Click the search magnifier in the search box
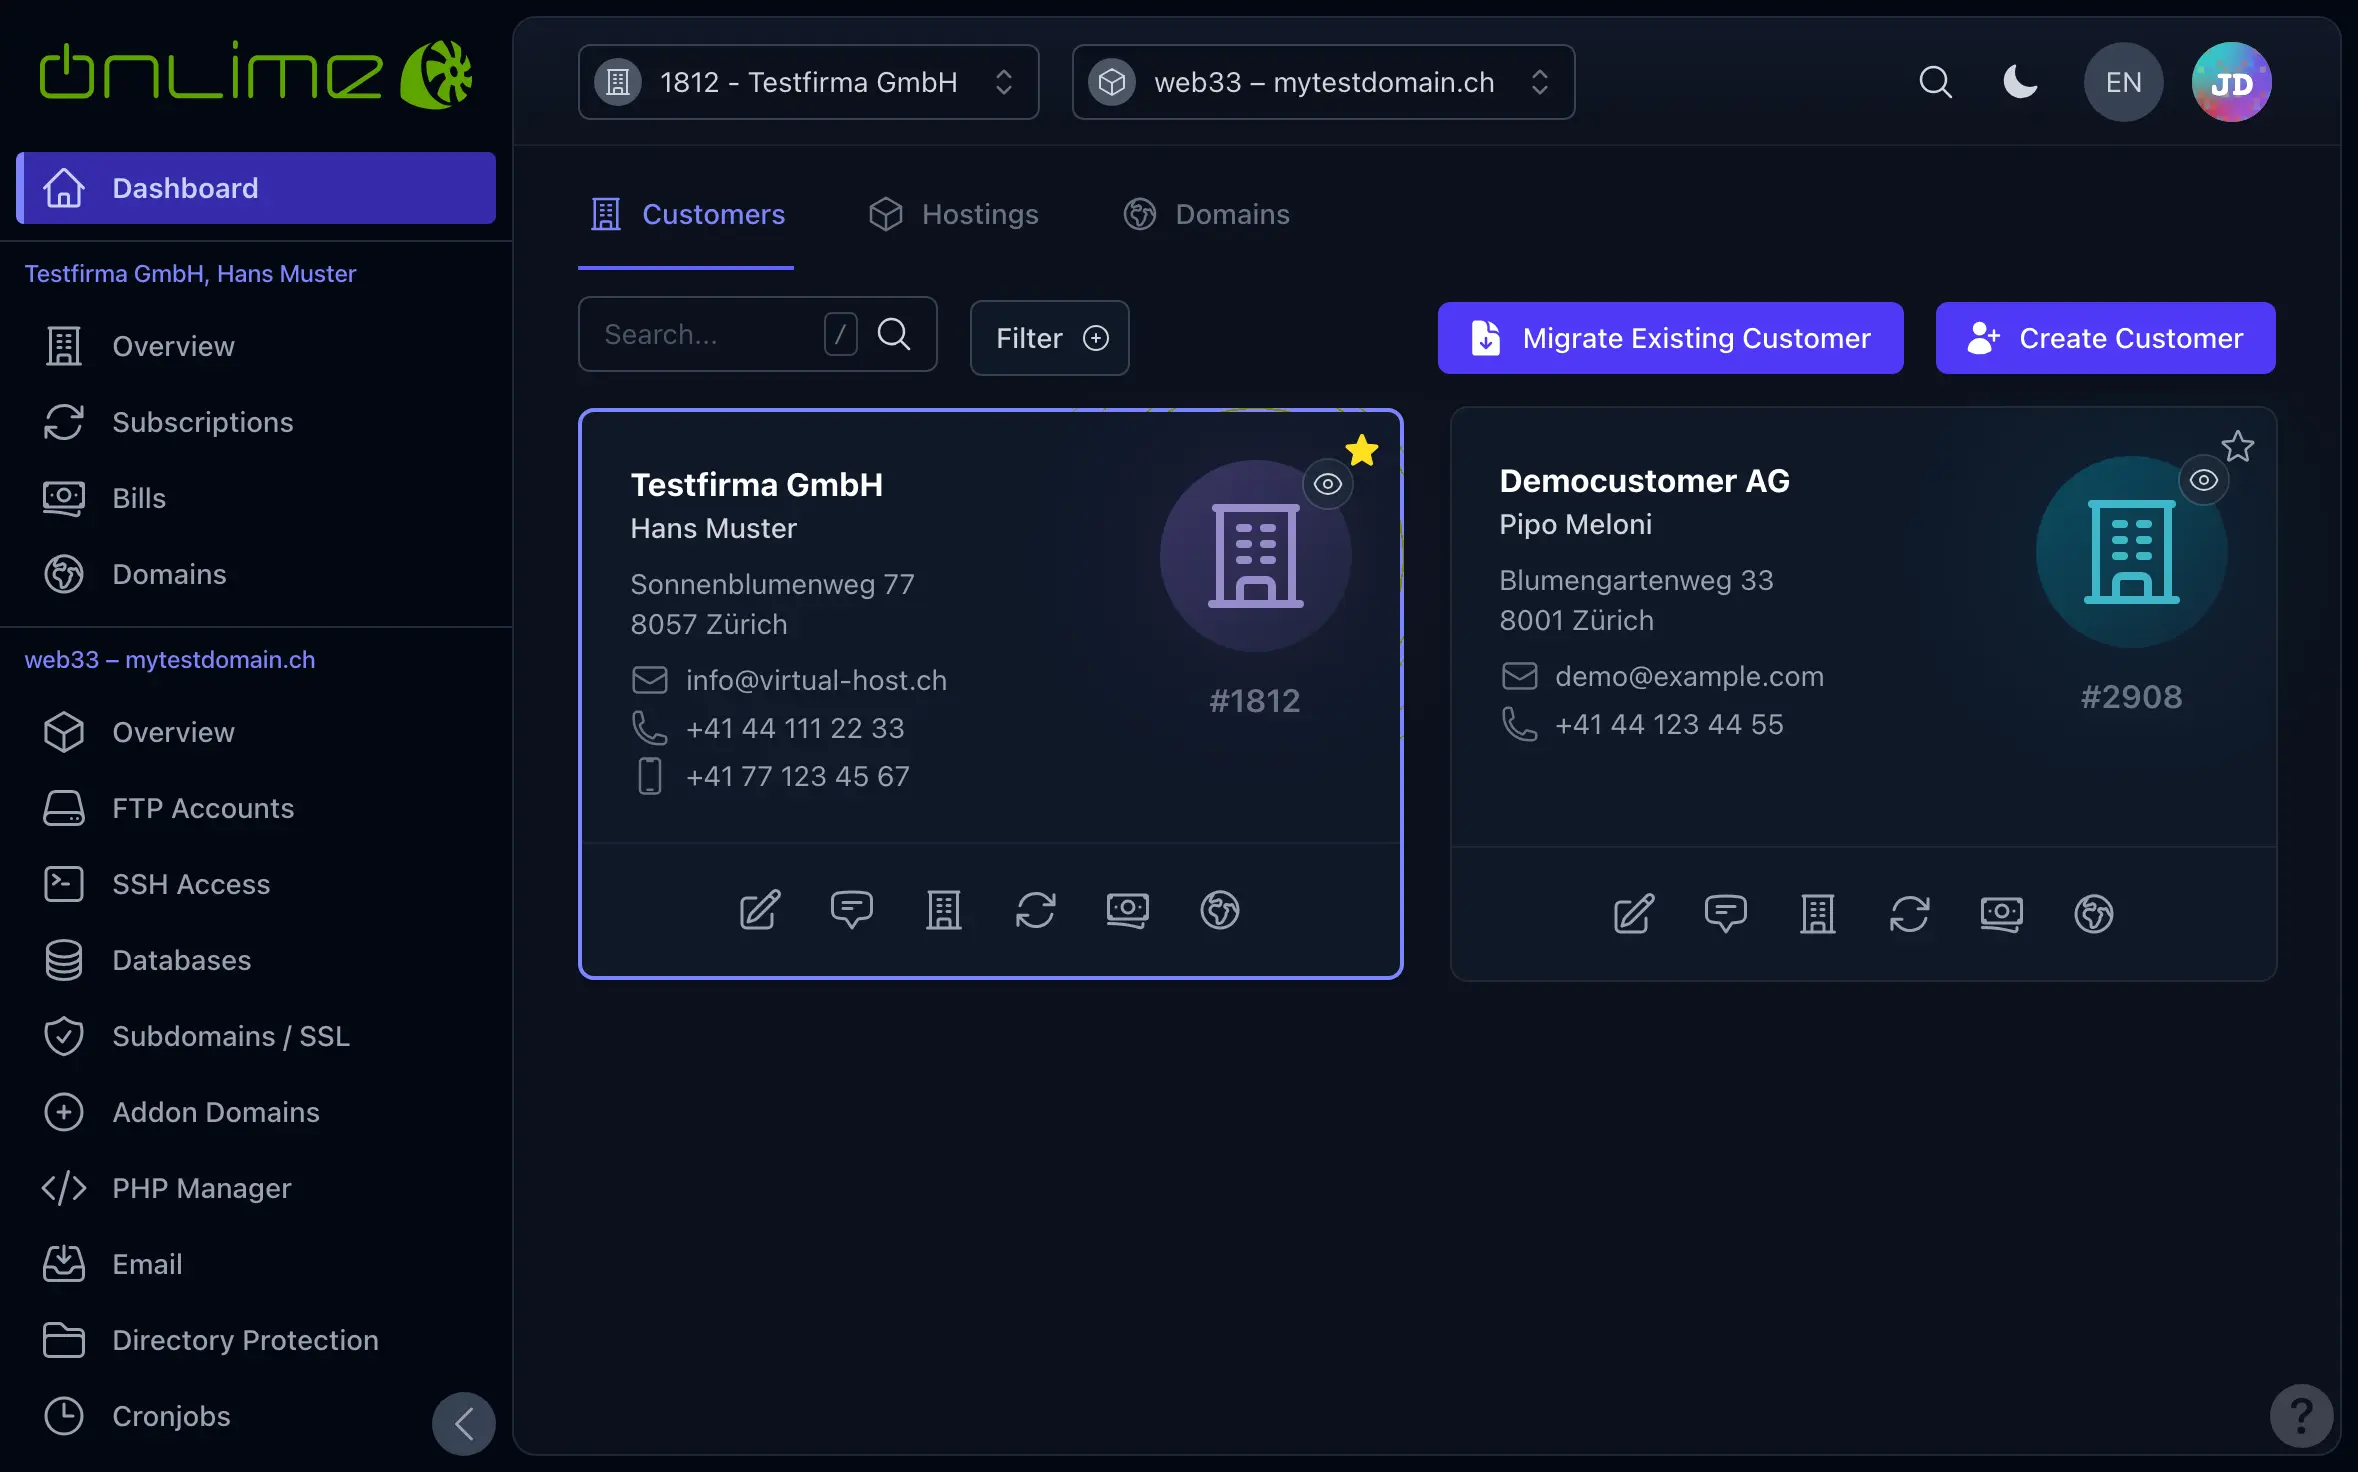 pyautogui.click(x=893, y=334)
